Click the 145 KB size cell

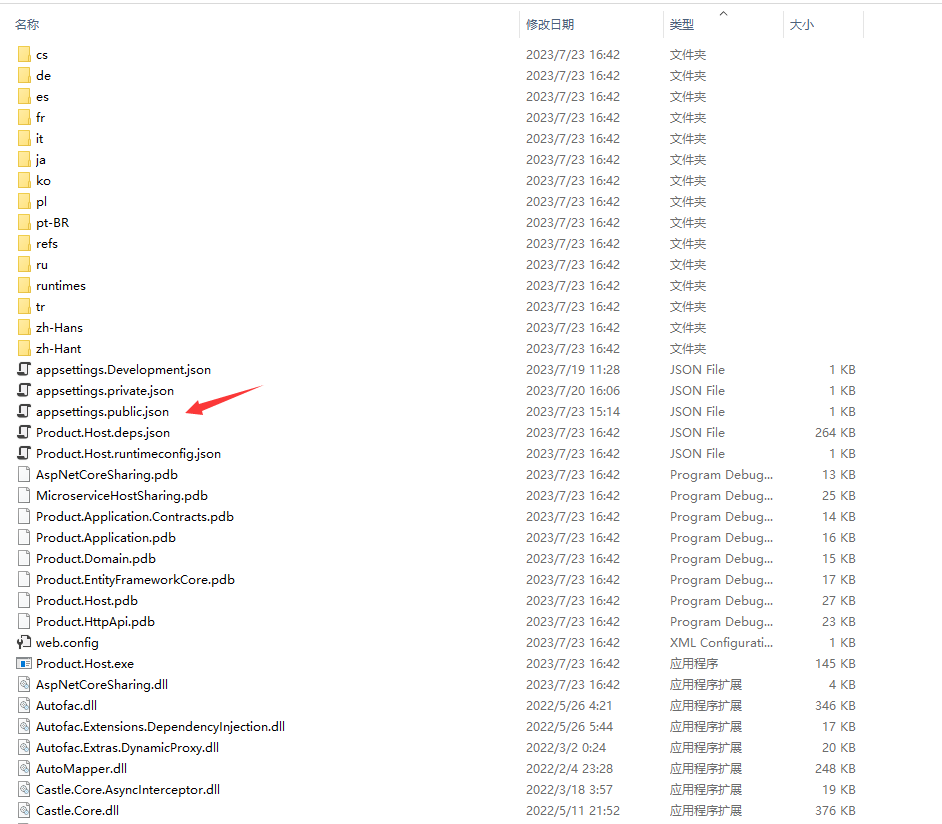tap(835, 664)
